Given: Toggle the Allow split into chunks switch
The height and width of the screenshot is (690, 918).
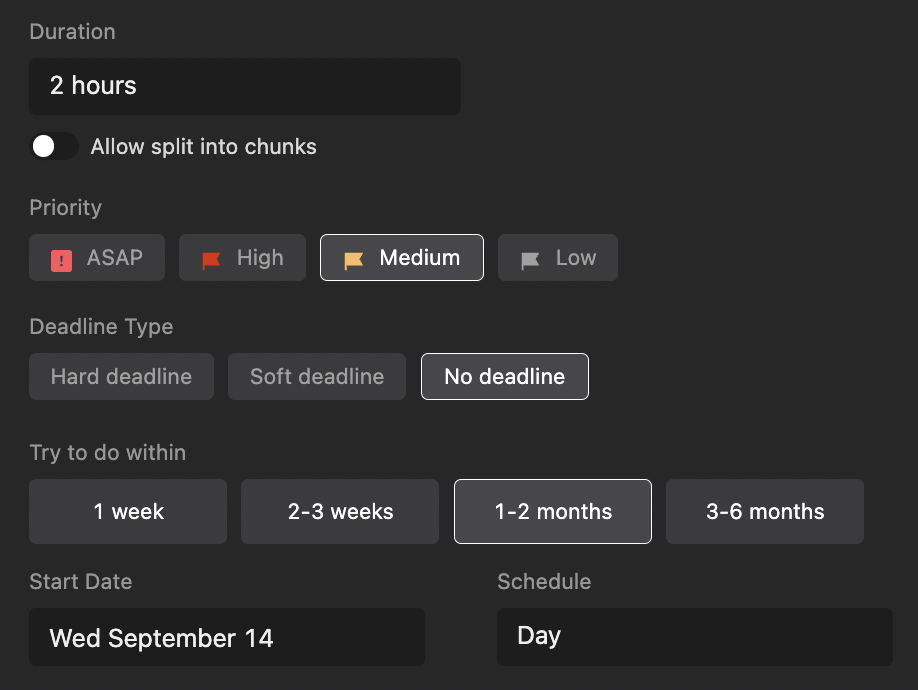Looking at the screenshot, I should (54, 147).
